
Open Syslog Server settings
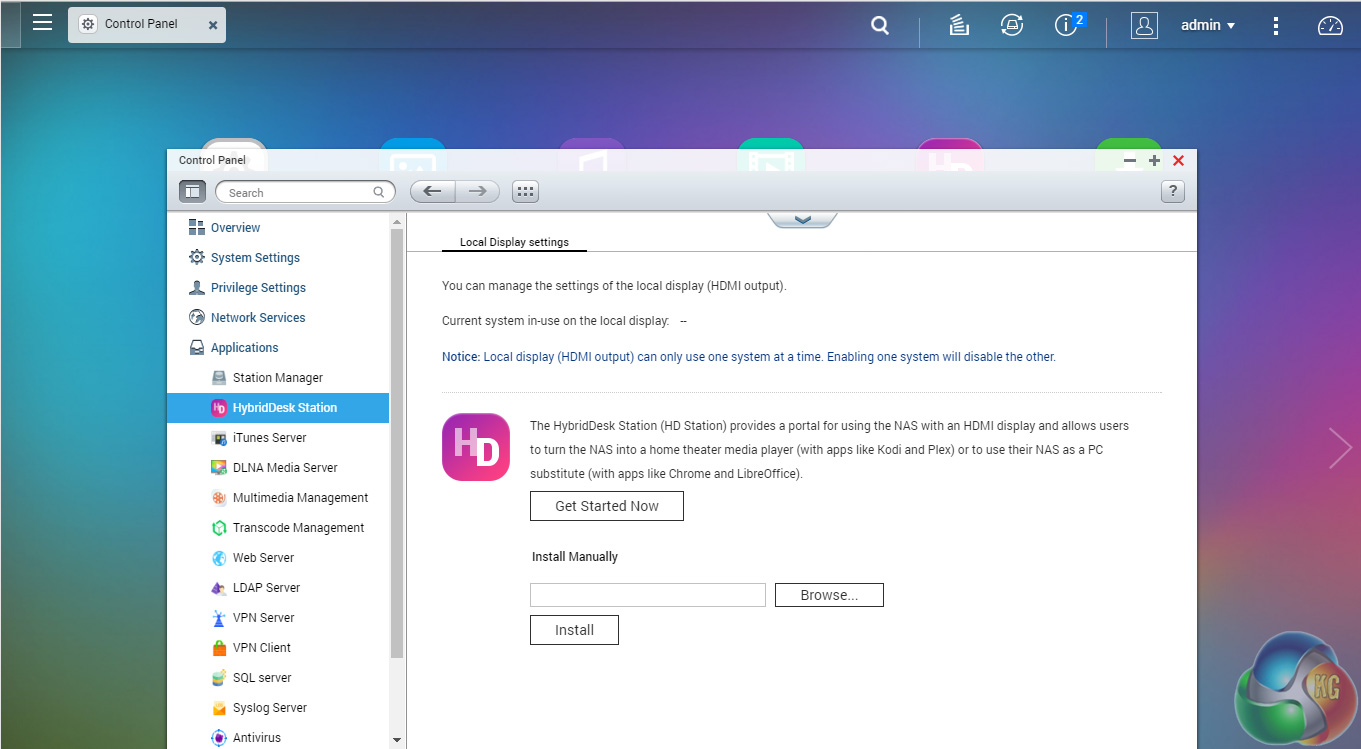click(278, 708)
